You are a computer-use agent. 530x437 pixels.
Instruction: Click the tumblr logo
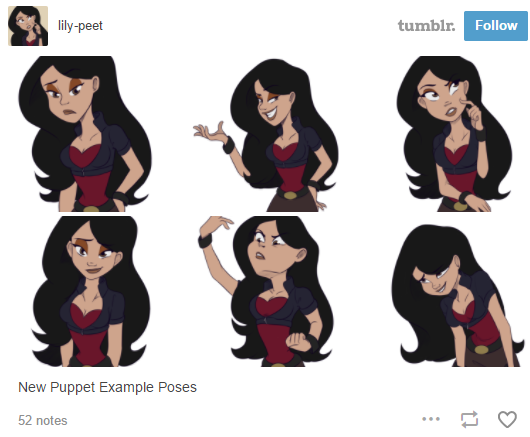point(426,26)
